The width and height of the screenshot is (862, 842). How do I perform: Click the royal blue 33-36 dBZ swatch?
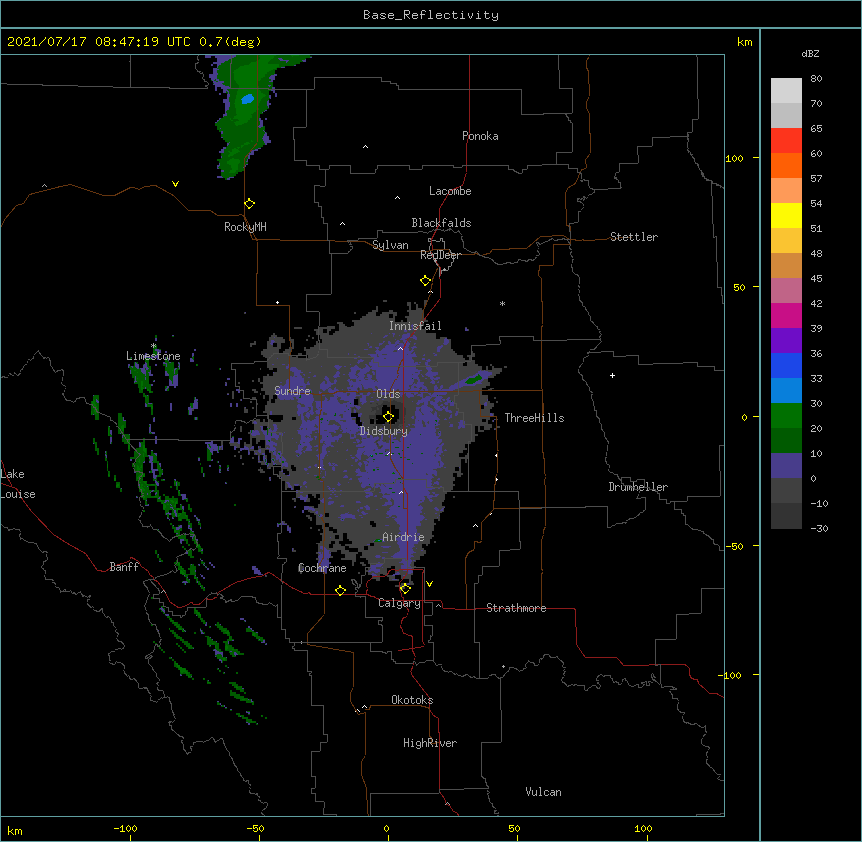click(x=786, y=365)
